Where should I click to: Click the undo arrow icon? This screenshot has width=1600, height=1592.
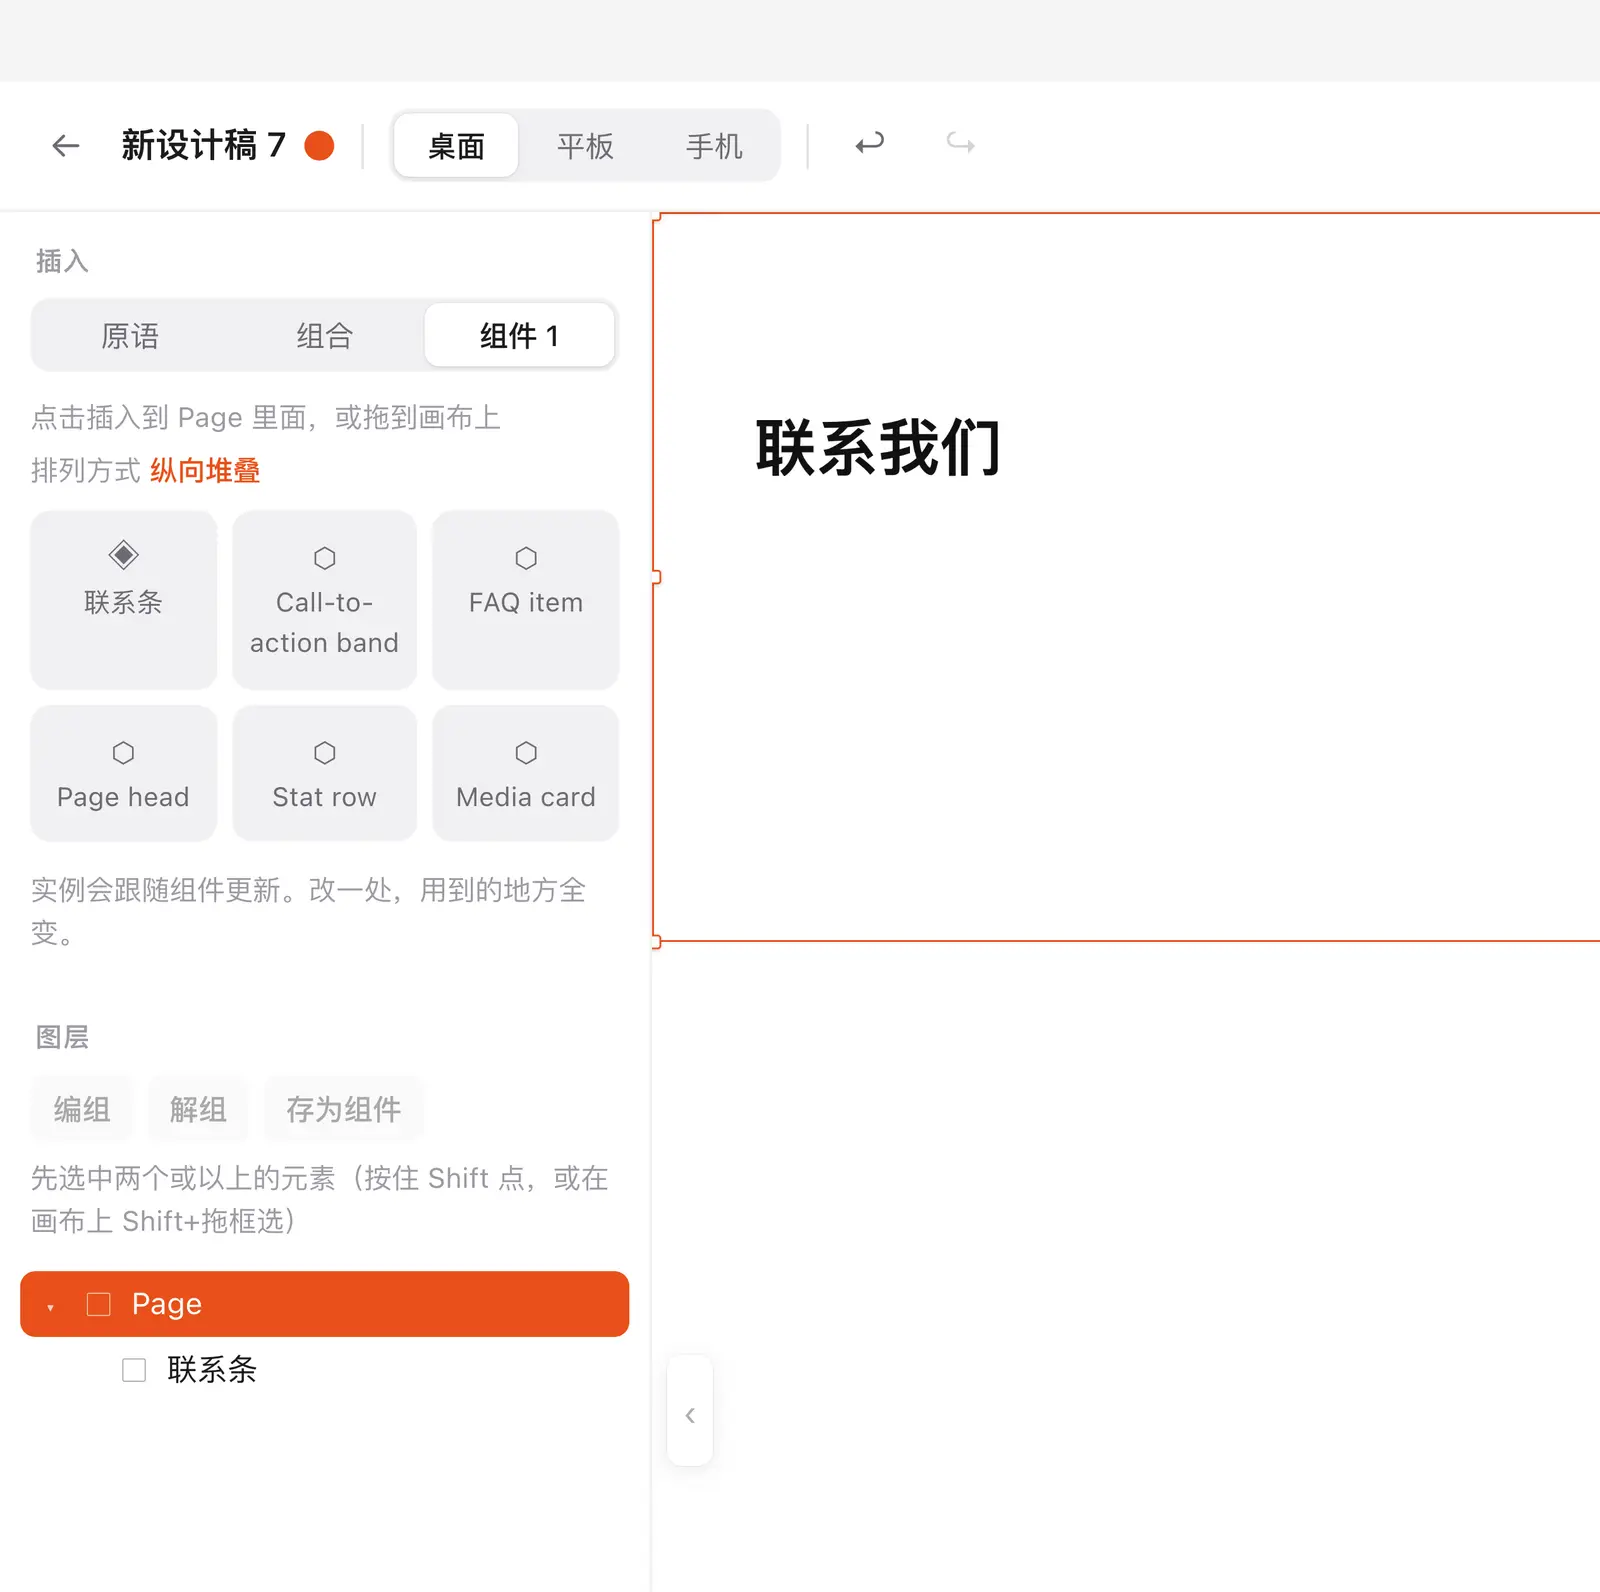point(870,144)
